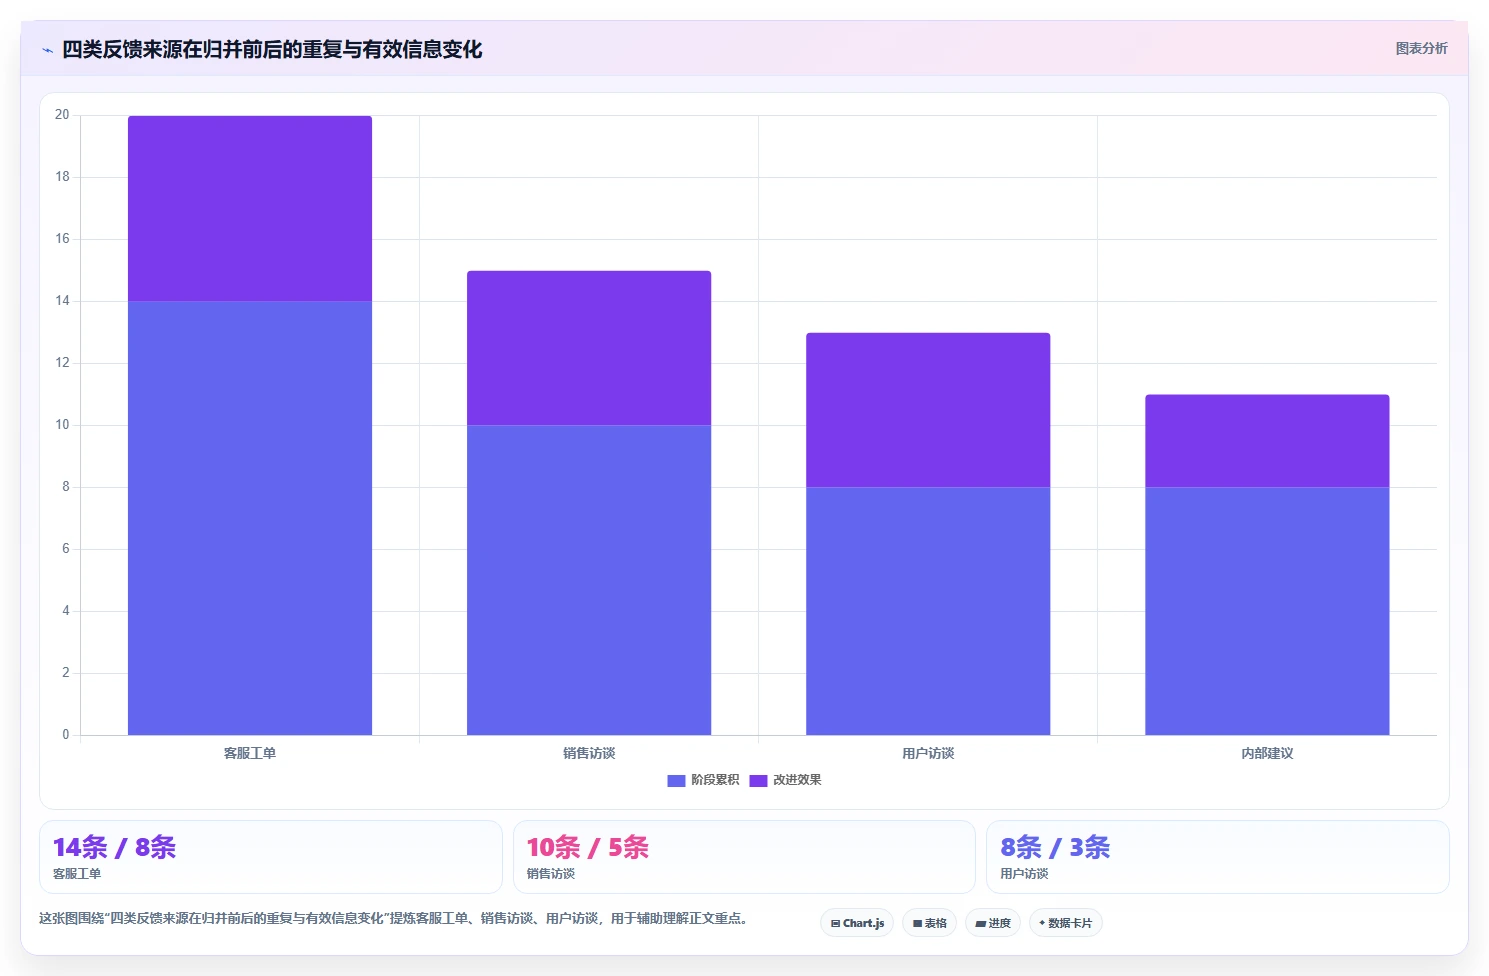Click the 数据卡片 tag chip
Image resolution: width=1489 pixels, height=976 pixels.
point(1066,923)
